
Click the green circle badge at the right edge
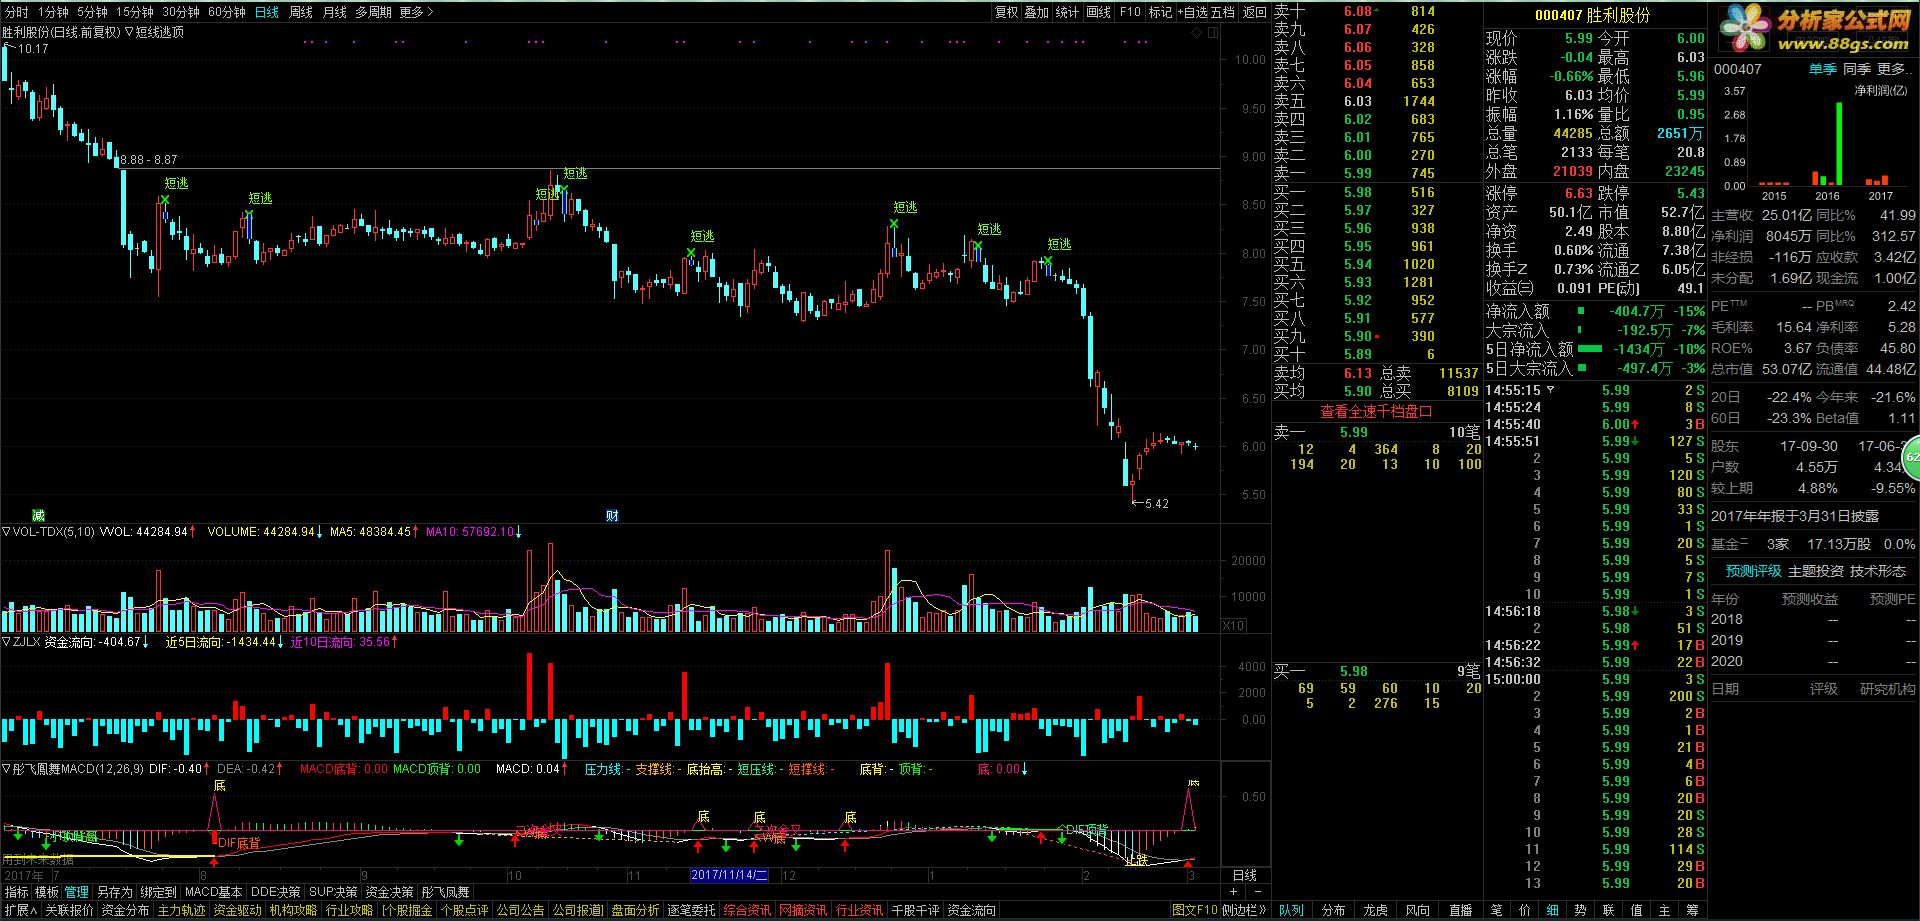(1911, 457)
